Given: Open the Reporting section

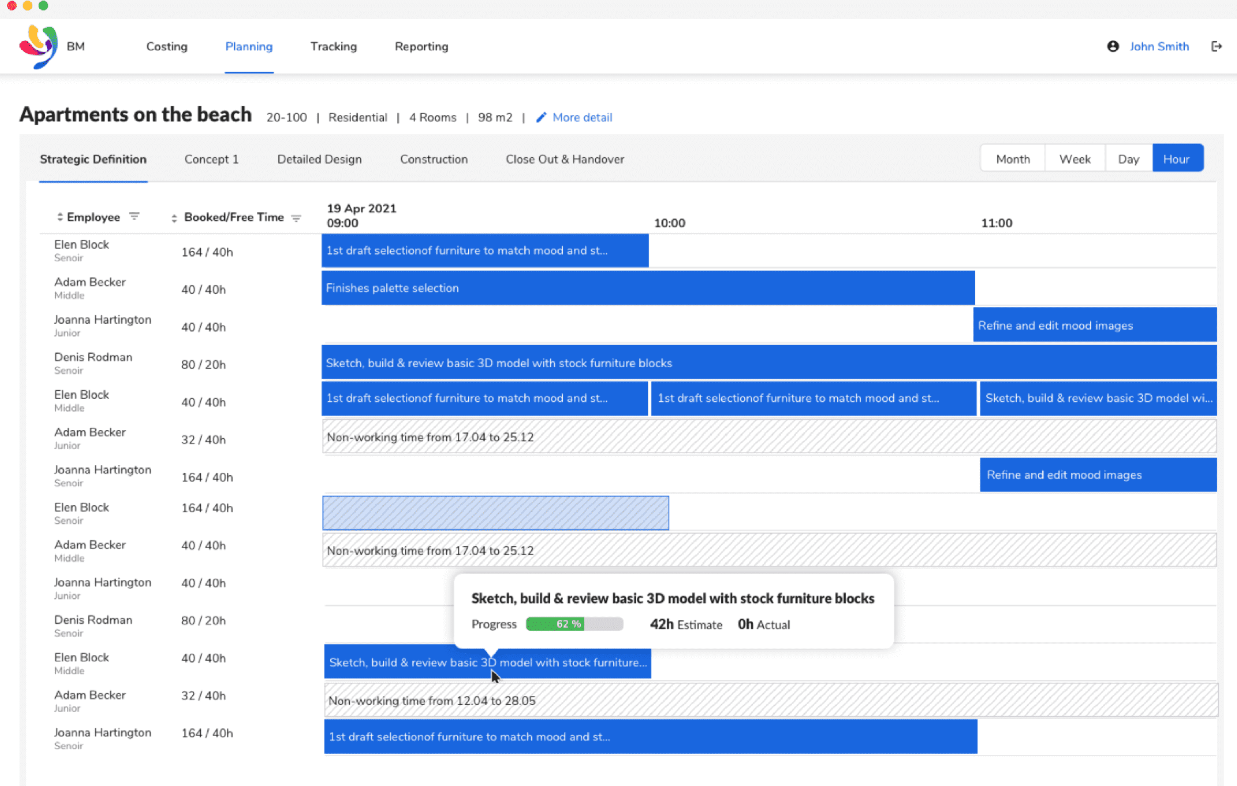Looking at the screenshot, I should (x=421, y=46).
